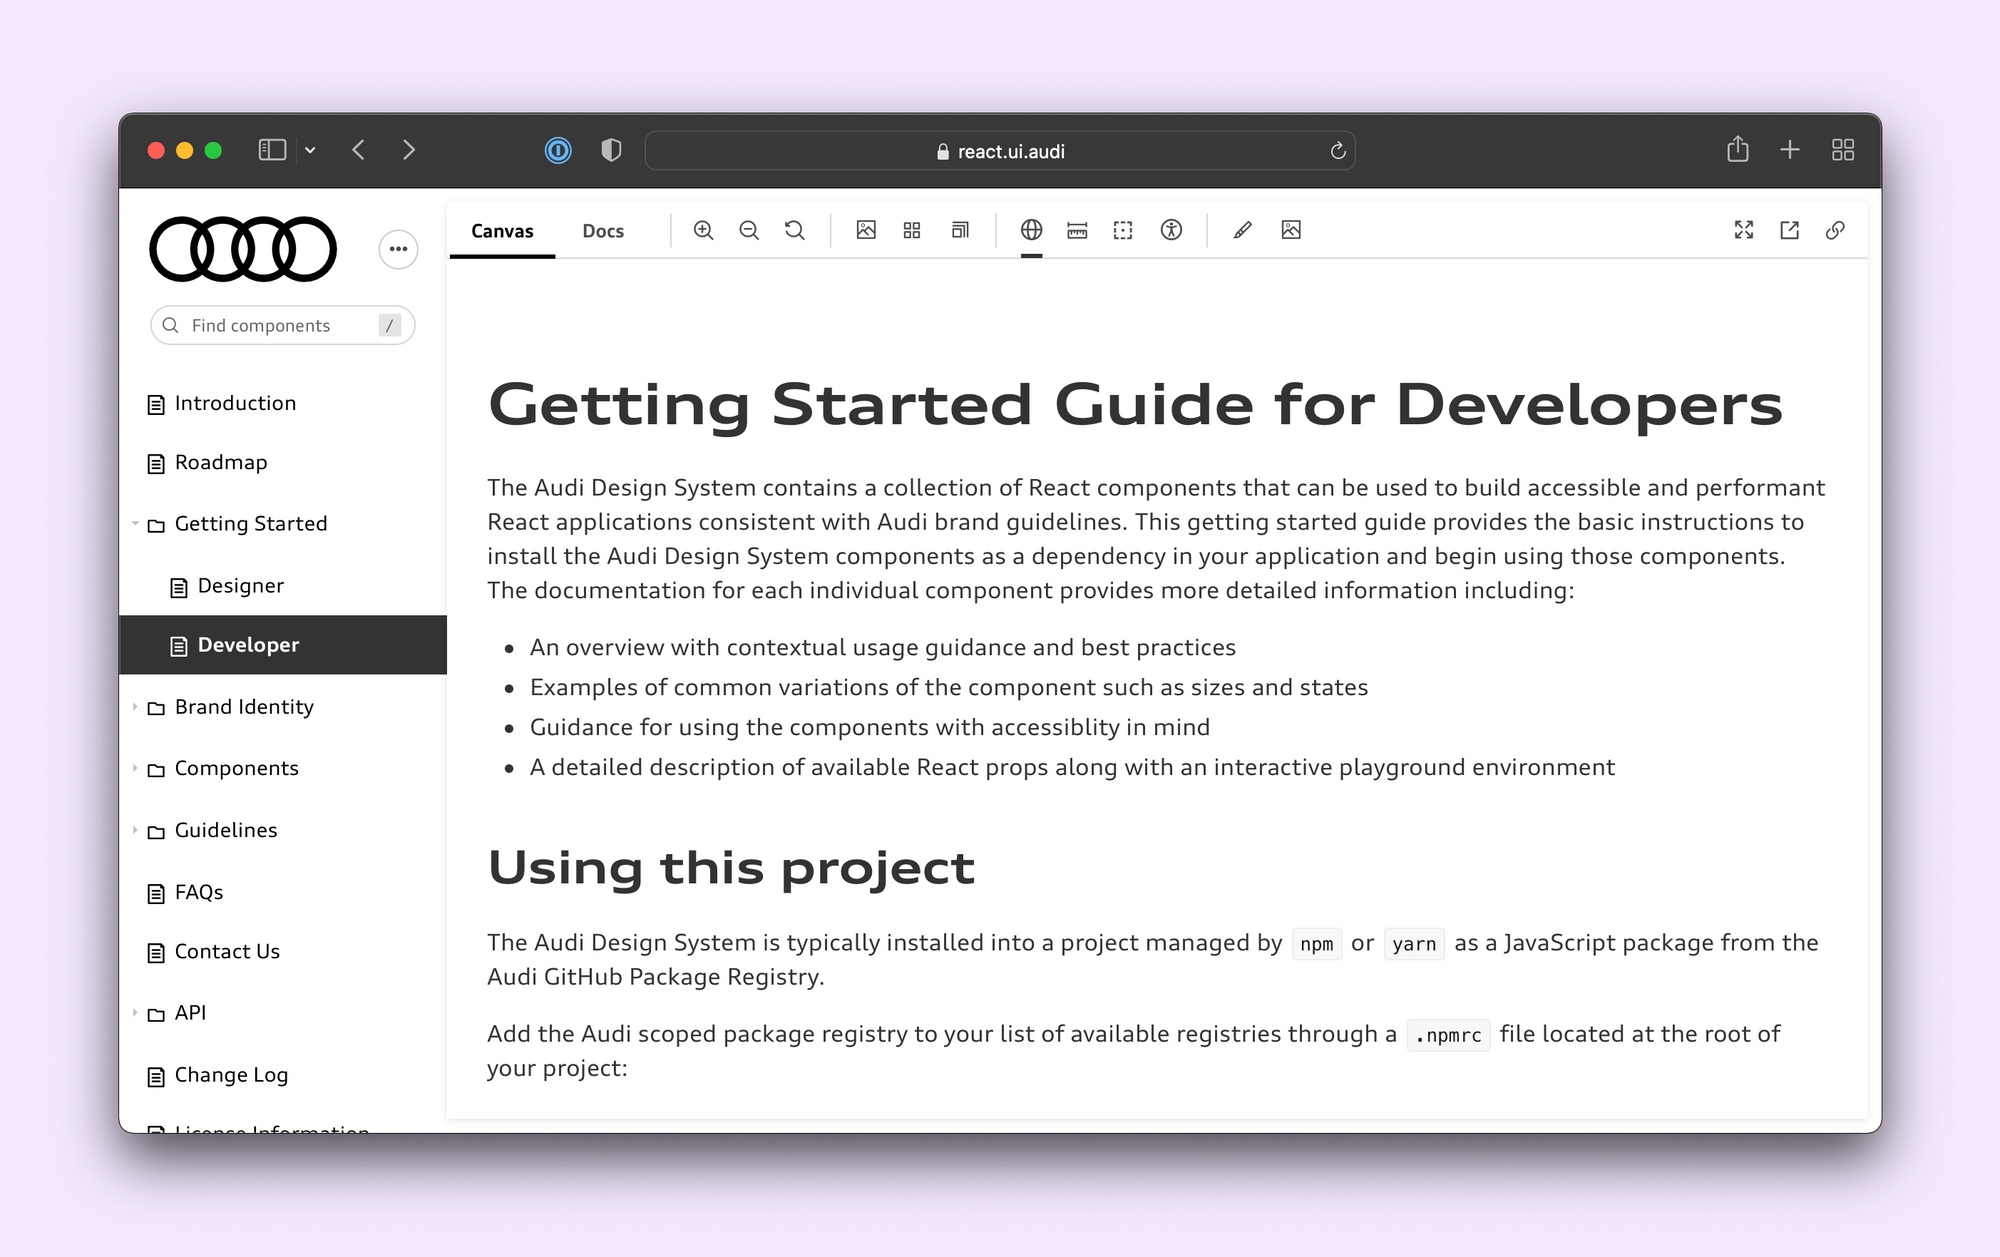Open the accessibility vision simulator icon
This screenshot has width=2000, height=1257.
click(x=1171, y=230)
